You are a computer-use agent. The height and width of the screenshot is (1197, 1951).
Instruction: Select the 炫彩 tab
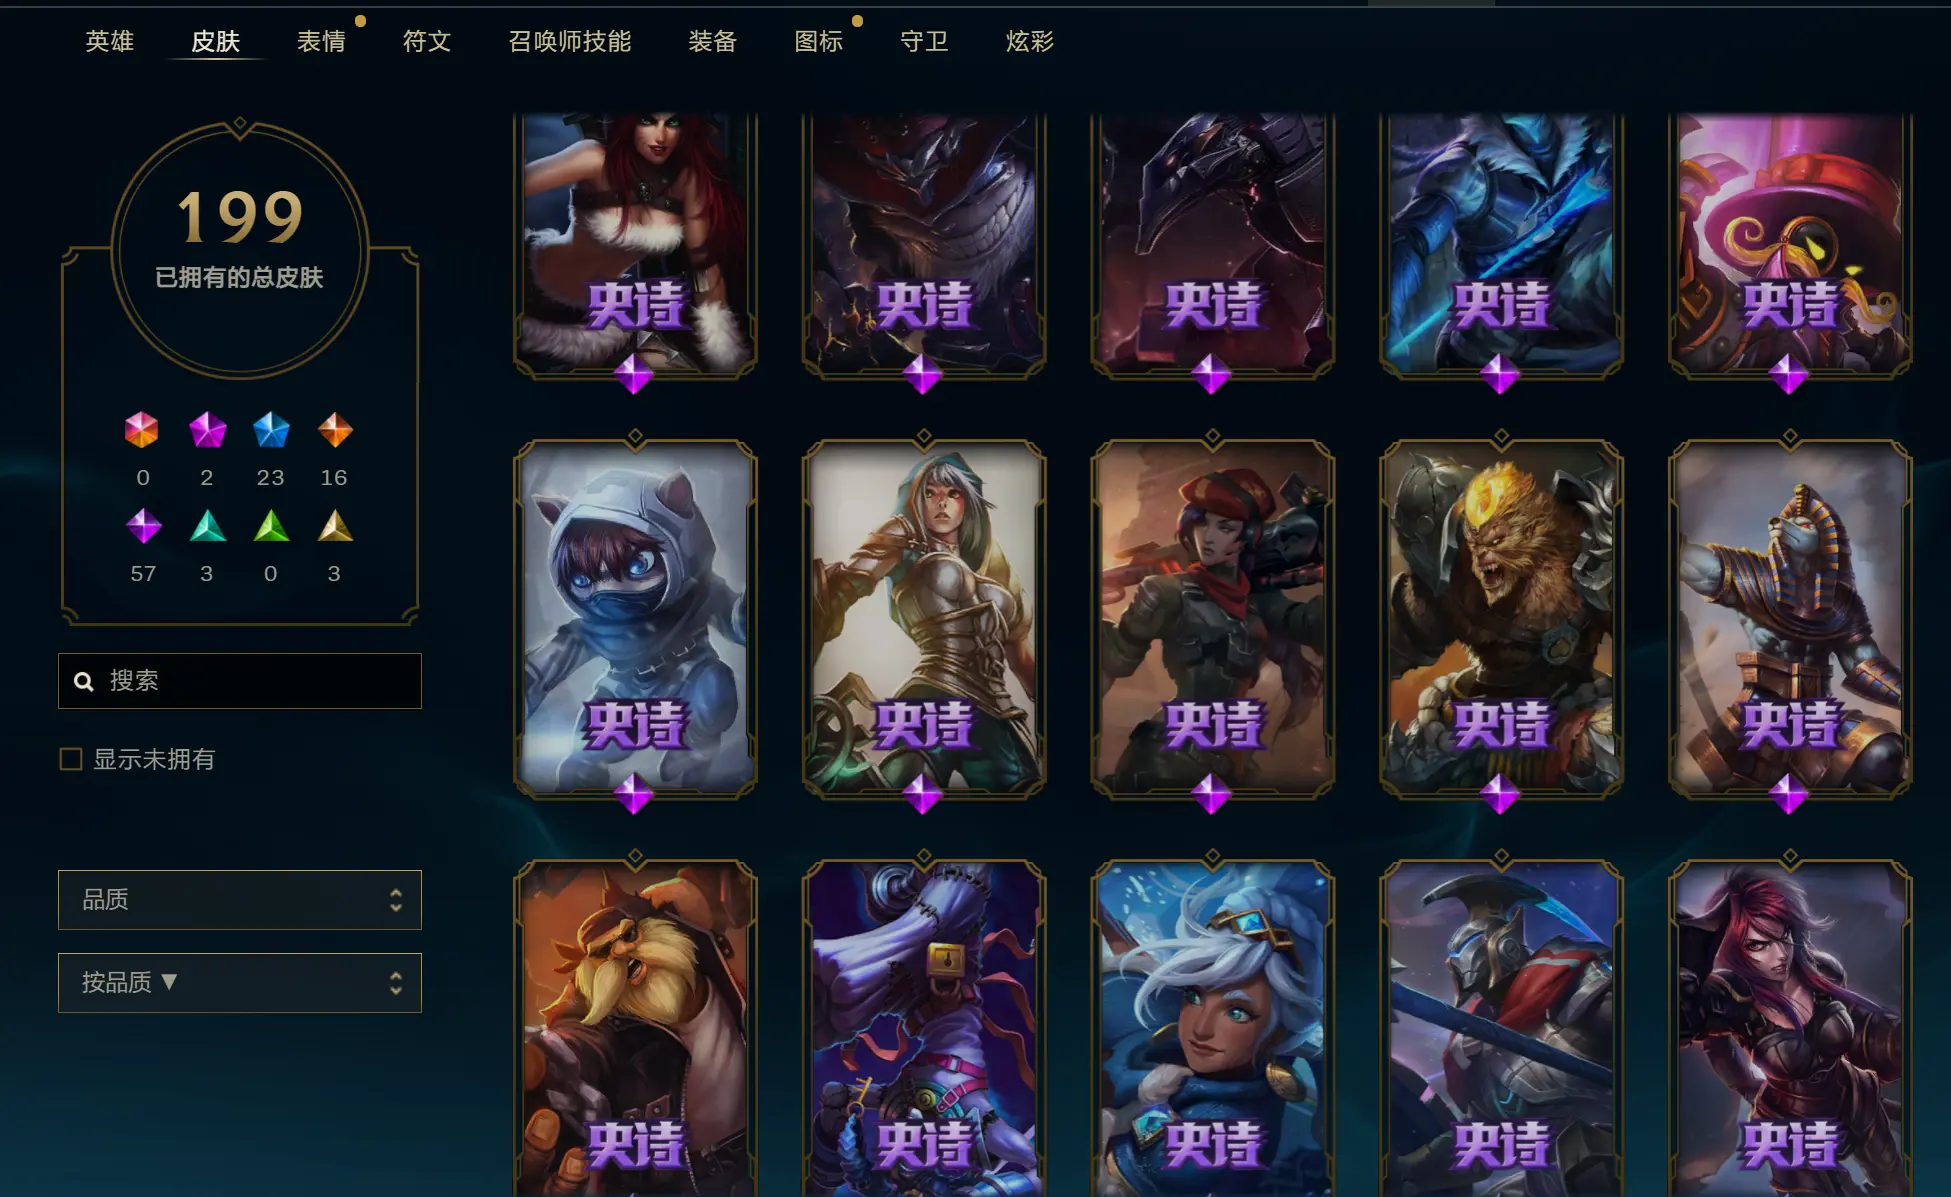point(1030,41)
